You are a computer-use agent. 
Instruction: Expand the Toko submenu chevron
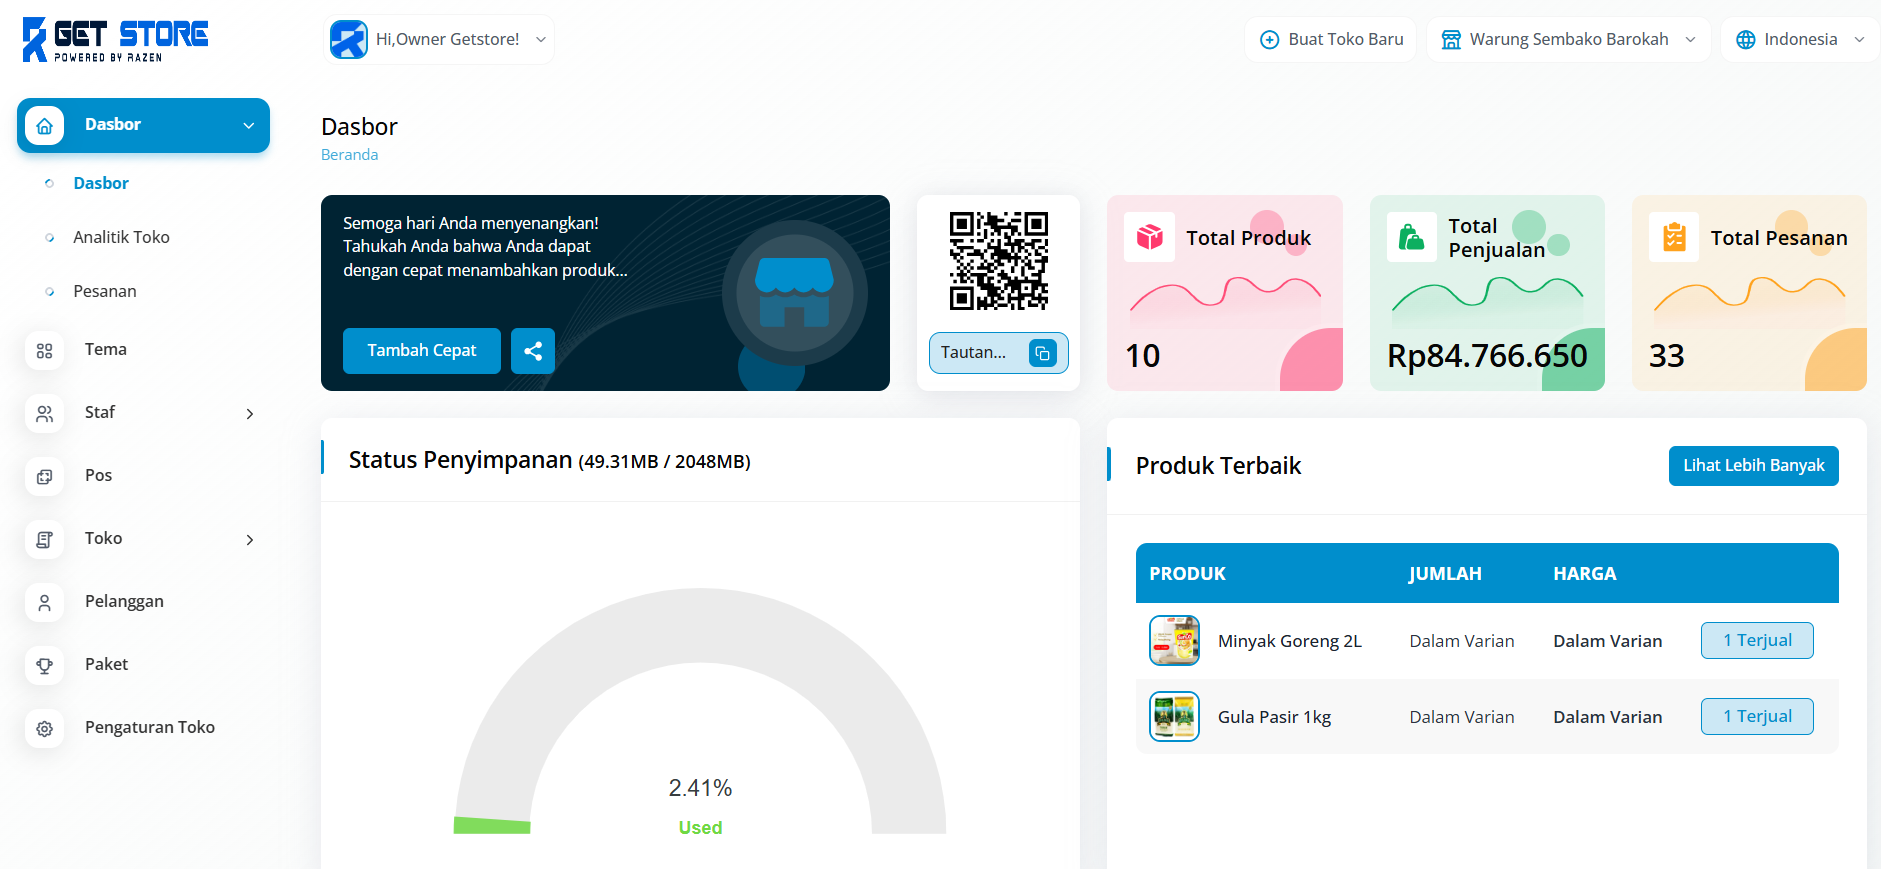pos(250,540)
